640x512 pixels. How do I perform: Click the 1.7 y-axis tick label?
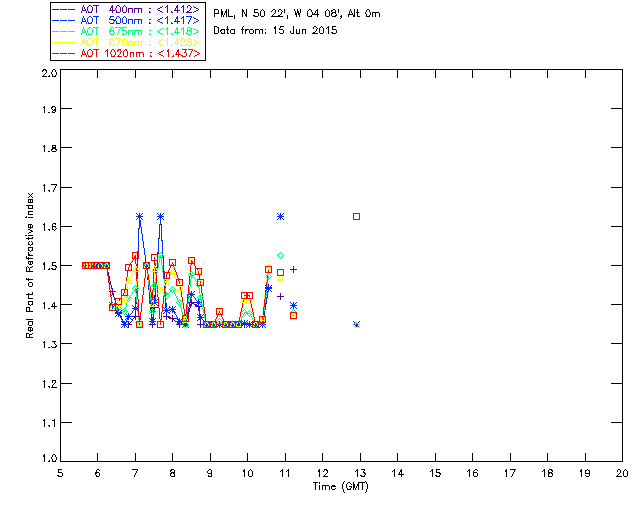click(49, 188)
